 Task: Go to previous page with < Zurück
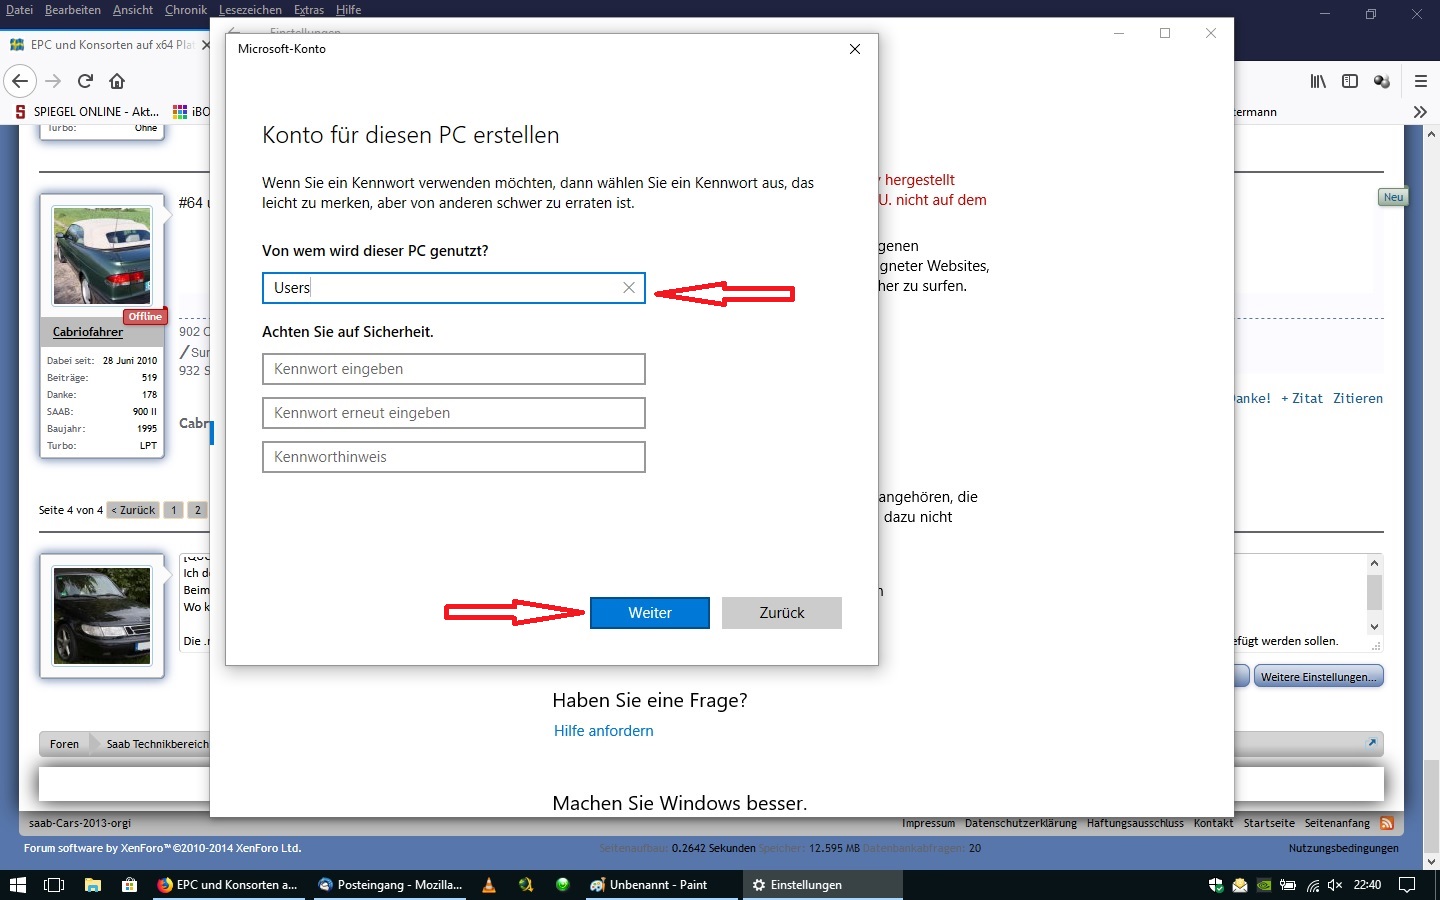[x=133, y=510]
